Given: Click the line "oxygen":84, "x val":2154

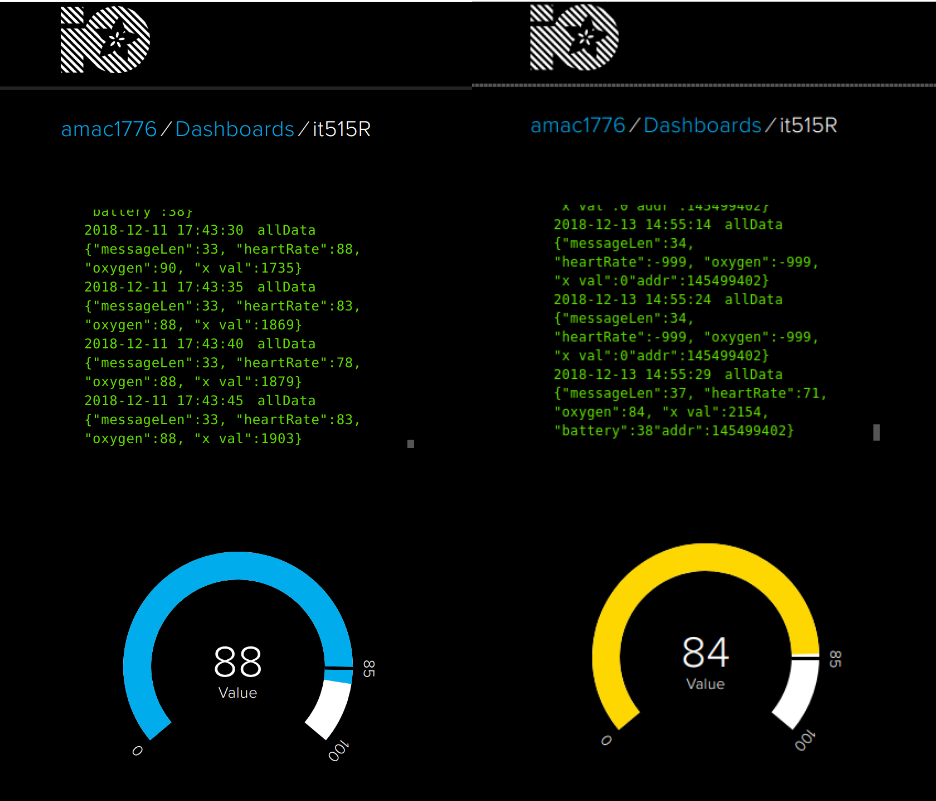Looking at the screenshot, I should coord(661,412).
